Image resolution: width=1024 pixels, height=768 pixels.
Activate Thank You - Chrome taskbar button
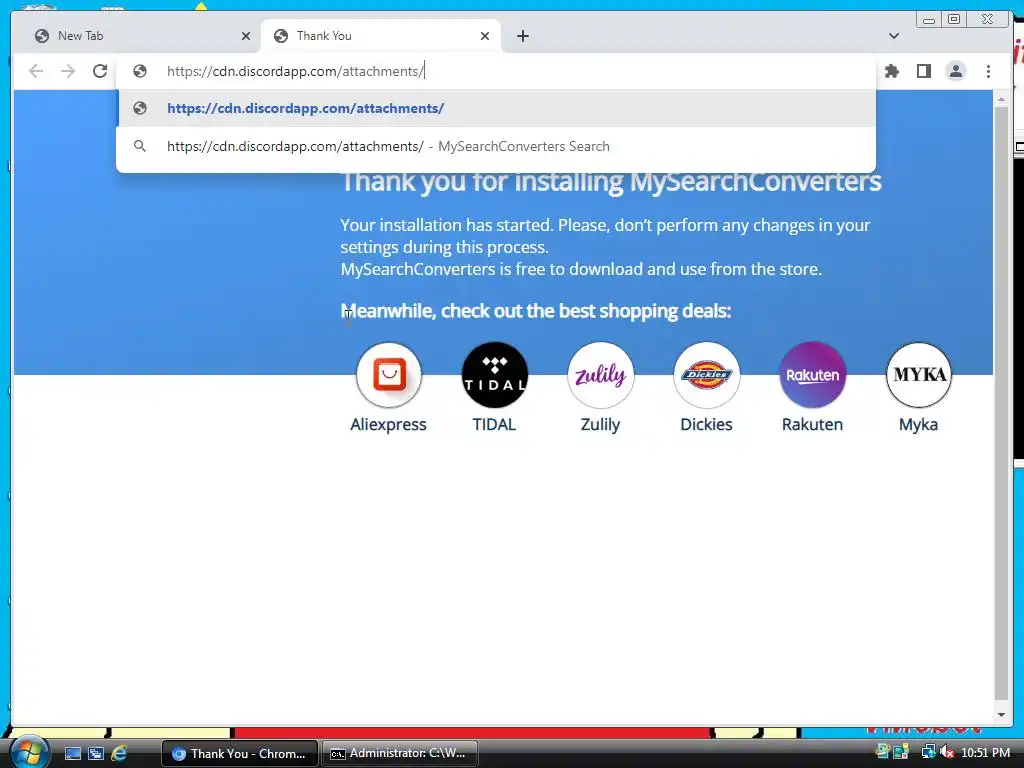[240, 754]
